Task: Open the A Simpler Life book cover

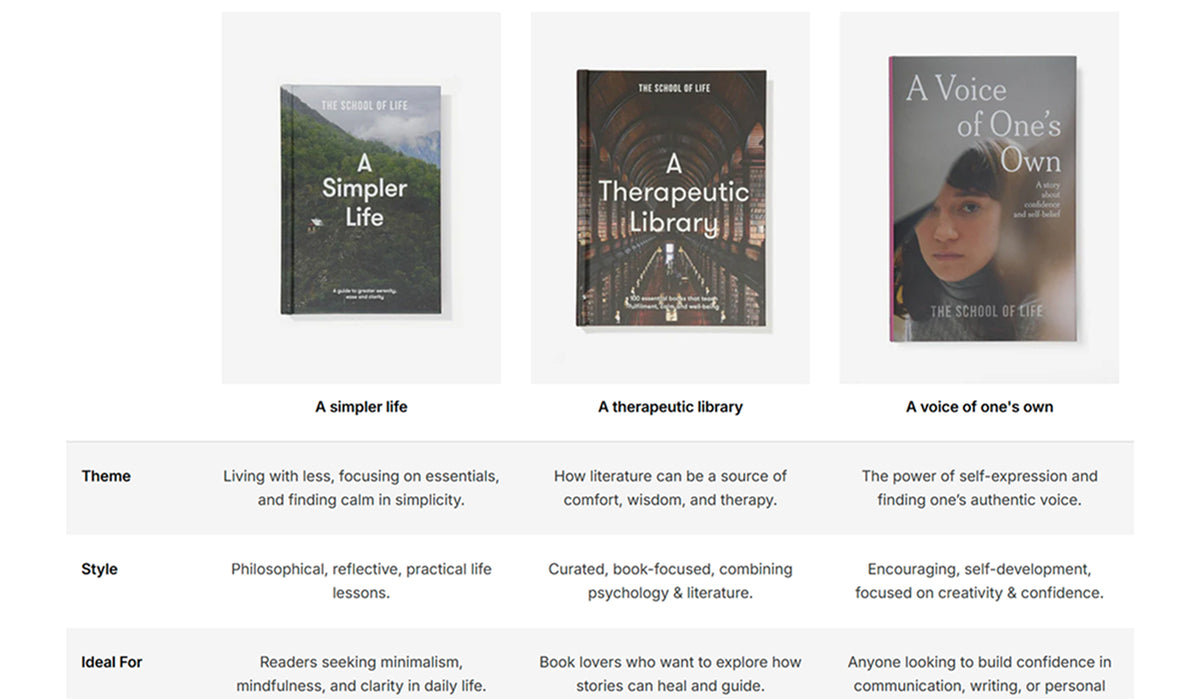Action: point(361,200)
